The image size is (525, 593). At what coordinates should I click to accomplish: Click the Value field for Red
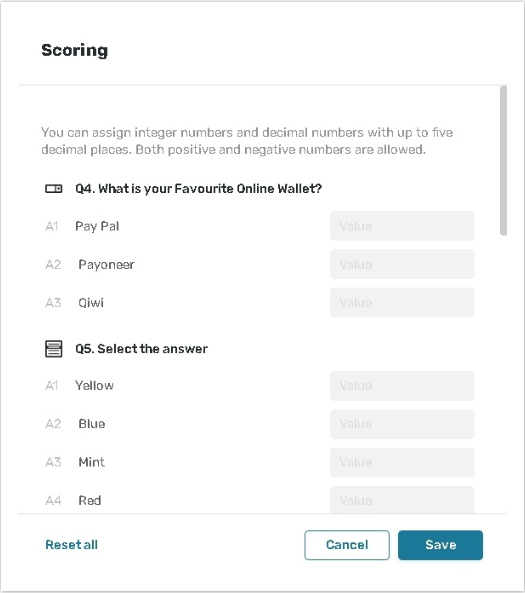tap(402, 500)
